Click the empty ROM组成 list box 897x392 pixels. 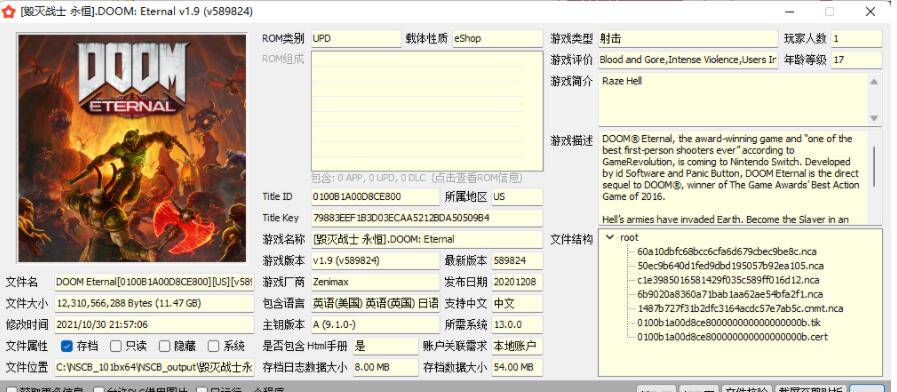427,112
